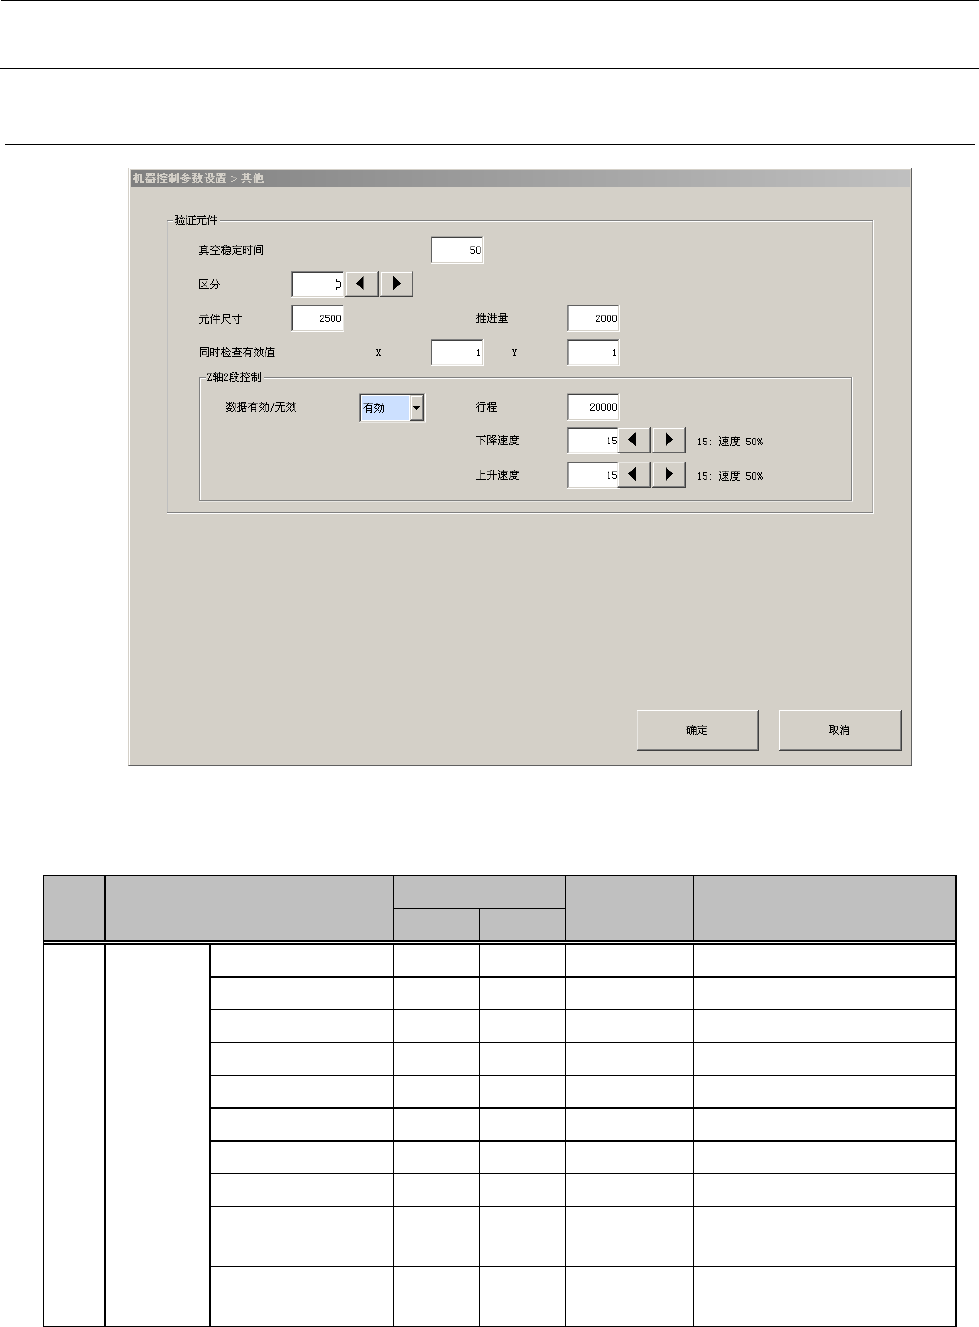Decrease 下降速度 with its left arrow

(x=634, y=441)
